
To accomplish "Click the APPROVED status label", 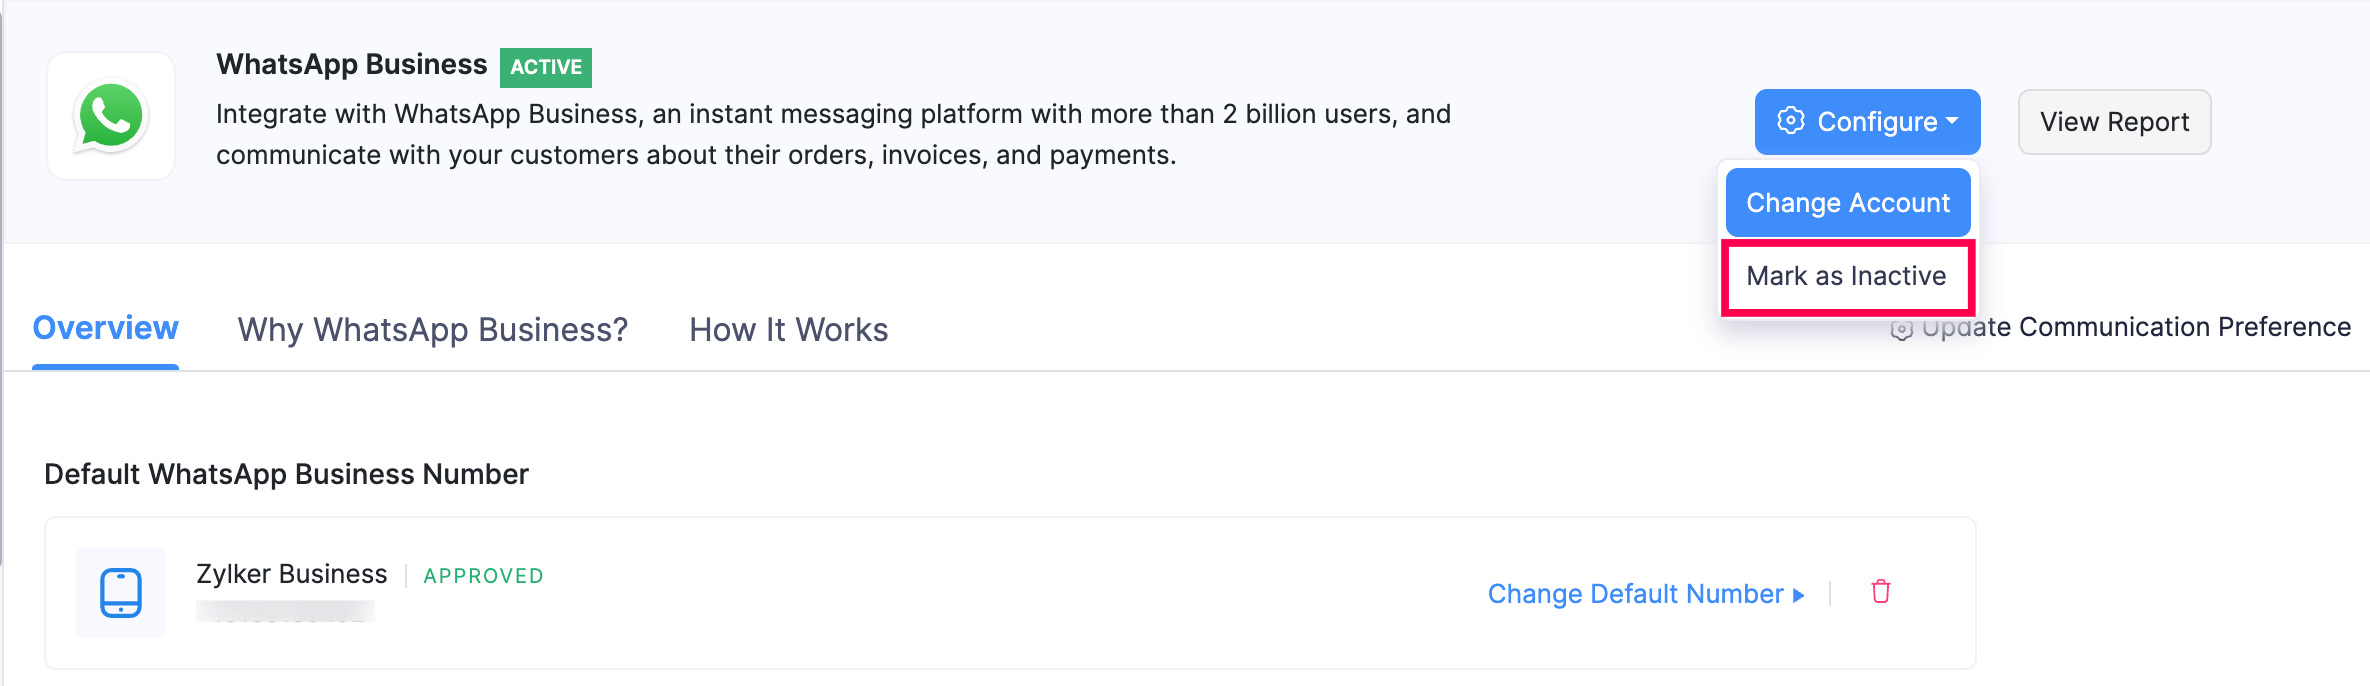I will pos(483,576).
